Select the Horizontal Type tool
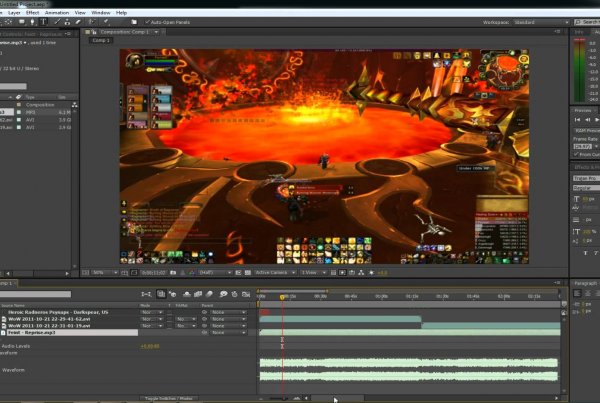The image size is (600, 403). tap(43, 22)
